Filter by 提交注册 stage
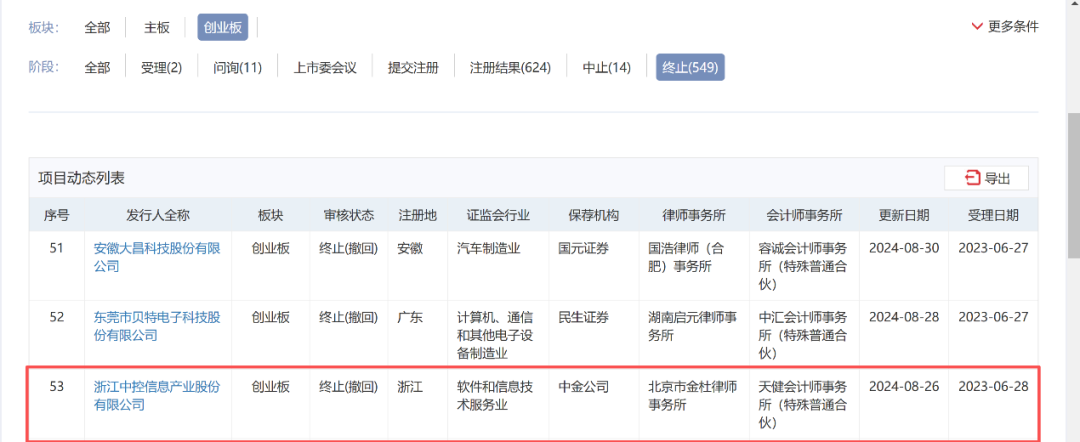This screenshot has height=442, width=1080. tap(413, 68)
